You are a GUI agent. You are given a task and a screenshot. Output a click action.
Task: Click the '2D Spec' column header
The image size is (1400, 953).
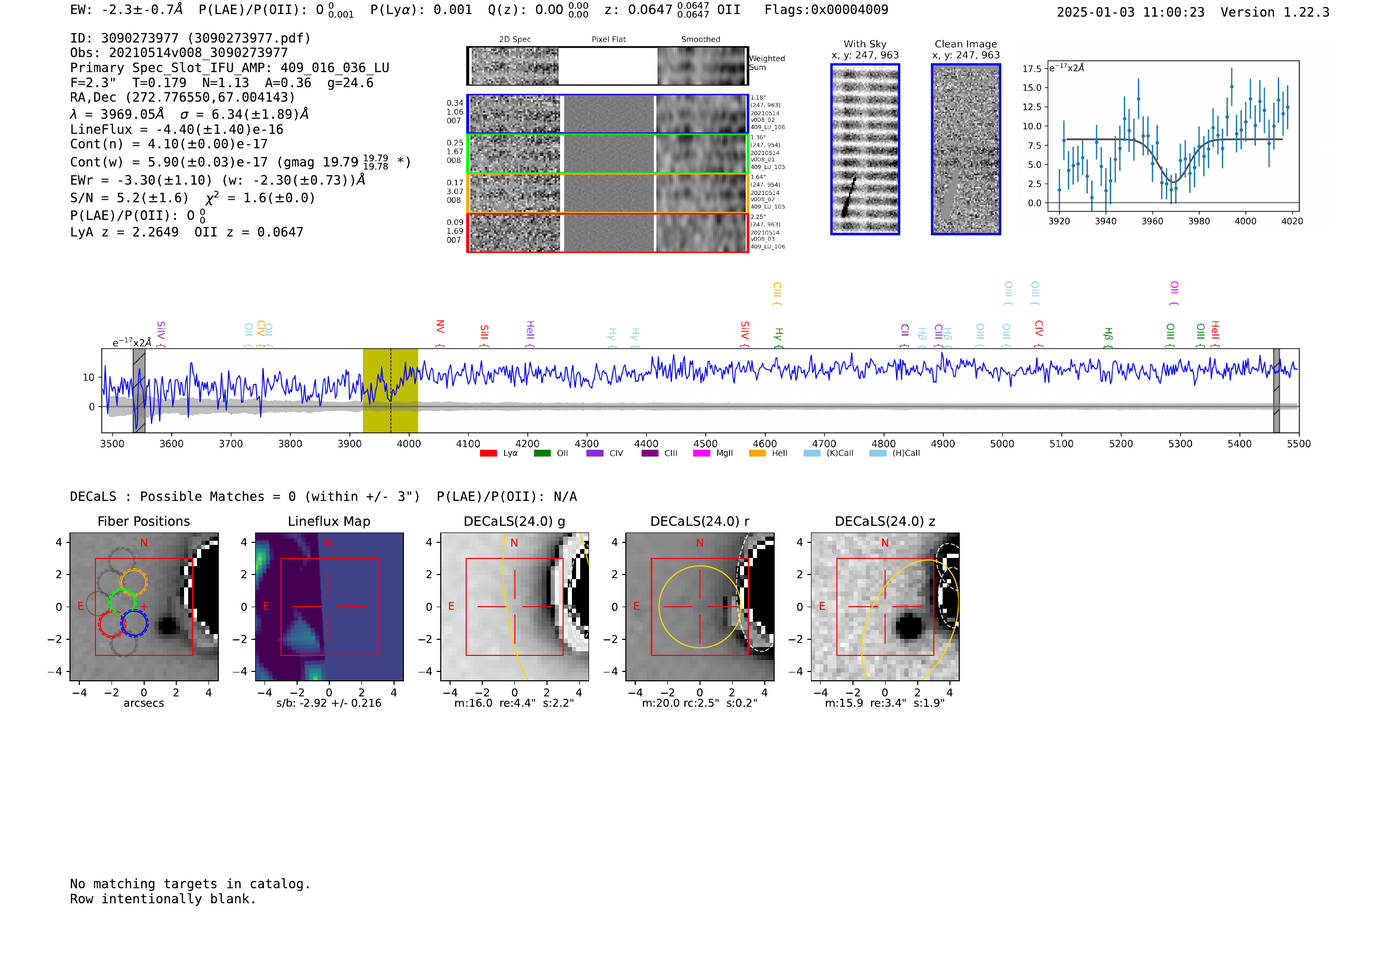click(515, 40)
